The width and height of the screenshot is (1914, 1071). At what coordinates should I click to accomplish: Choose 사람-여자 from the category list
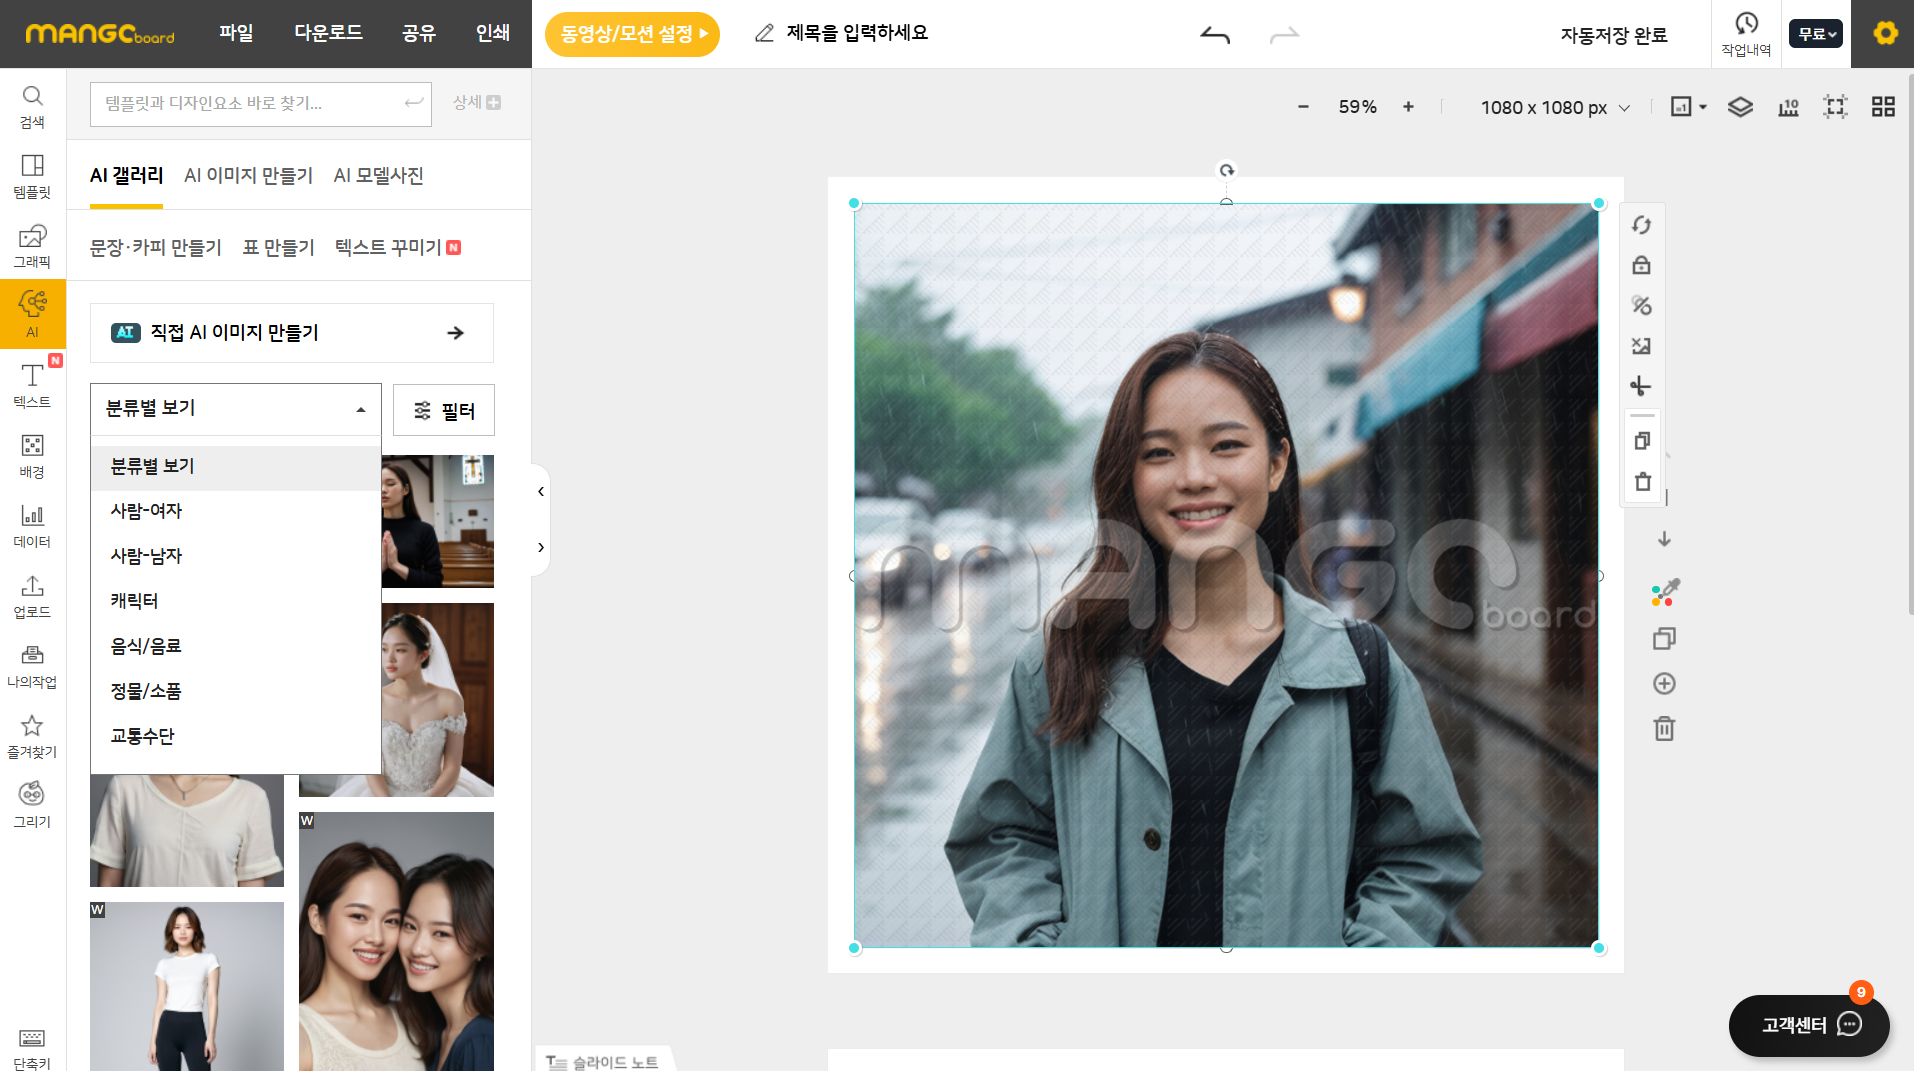pos(236,511)
